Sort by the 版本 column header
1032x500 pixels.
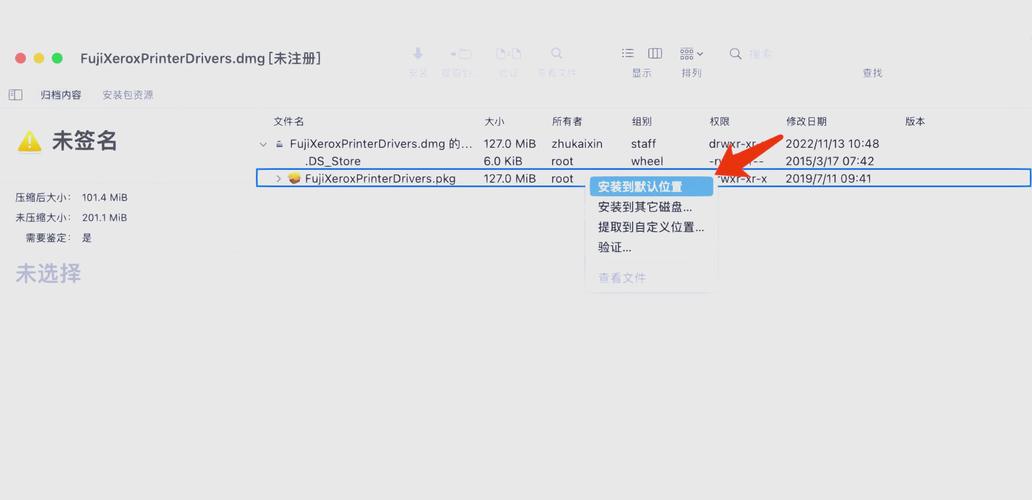(916, 122)
